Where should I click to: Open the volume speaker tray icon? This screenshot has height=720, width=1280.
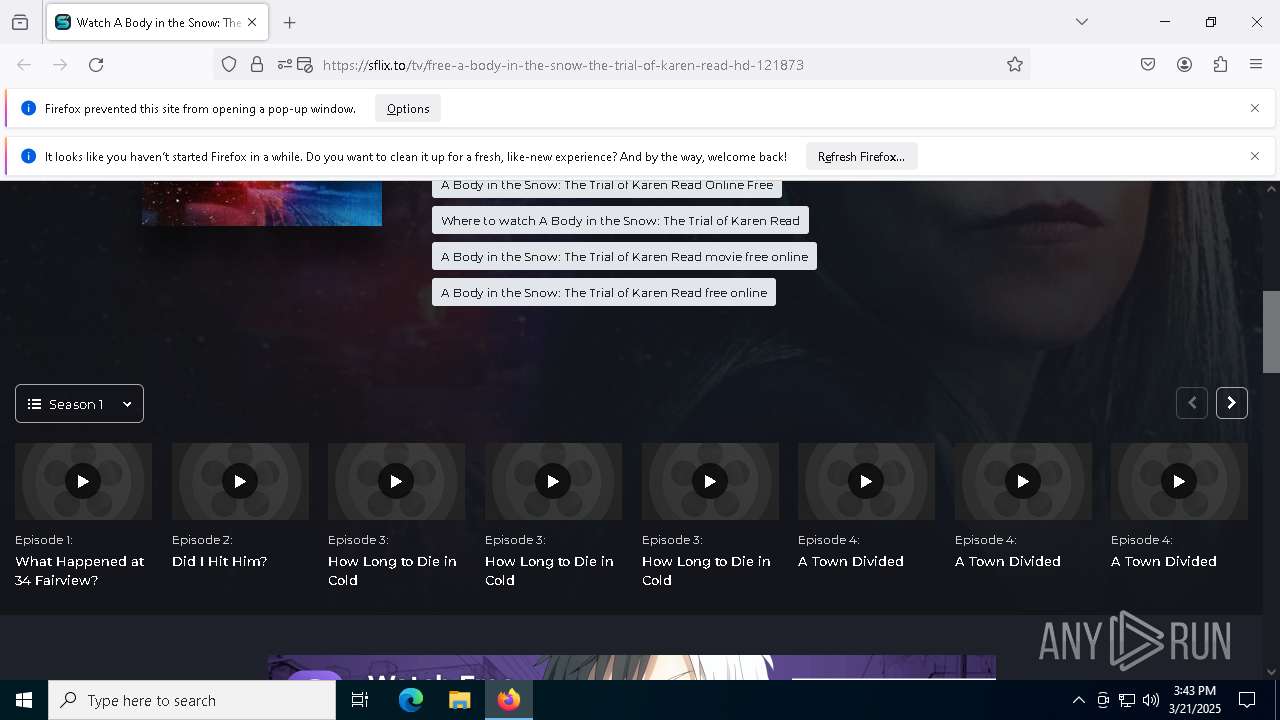[x=1151, y=700]
